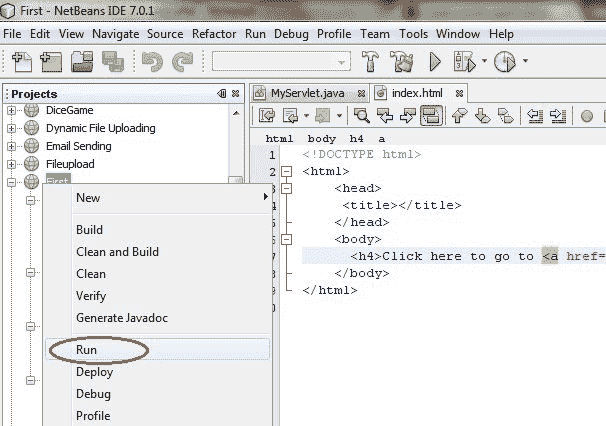Open the Tools menu
Screen dimensions: 606x426
pyautogui.click(x=413, y=34)
